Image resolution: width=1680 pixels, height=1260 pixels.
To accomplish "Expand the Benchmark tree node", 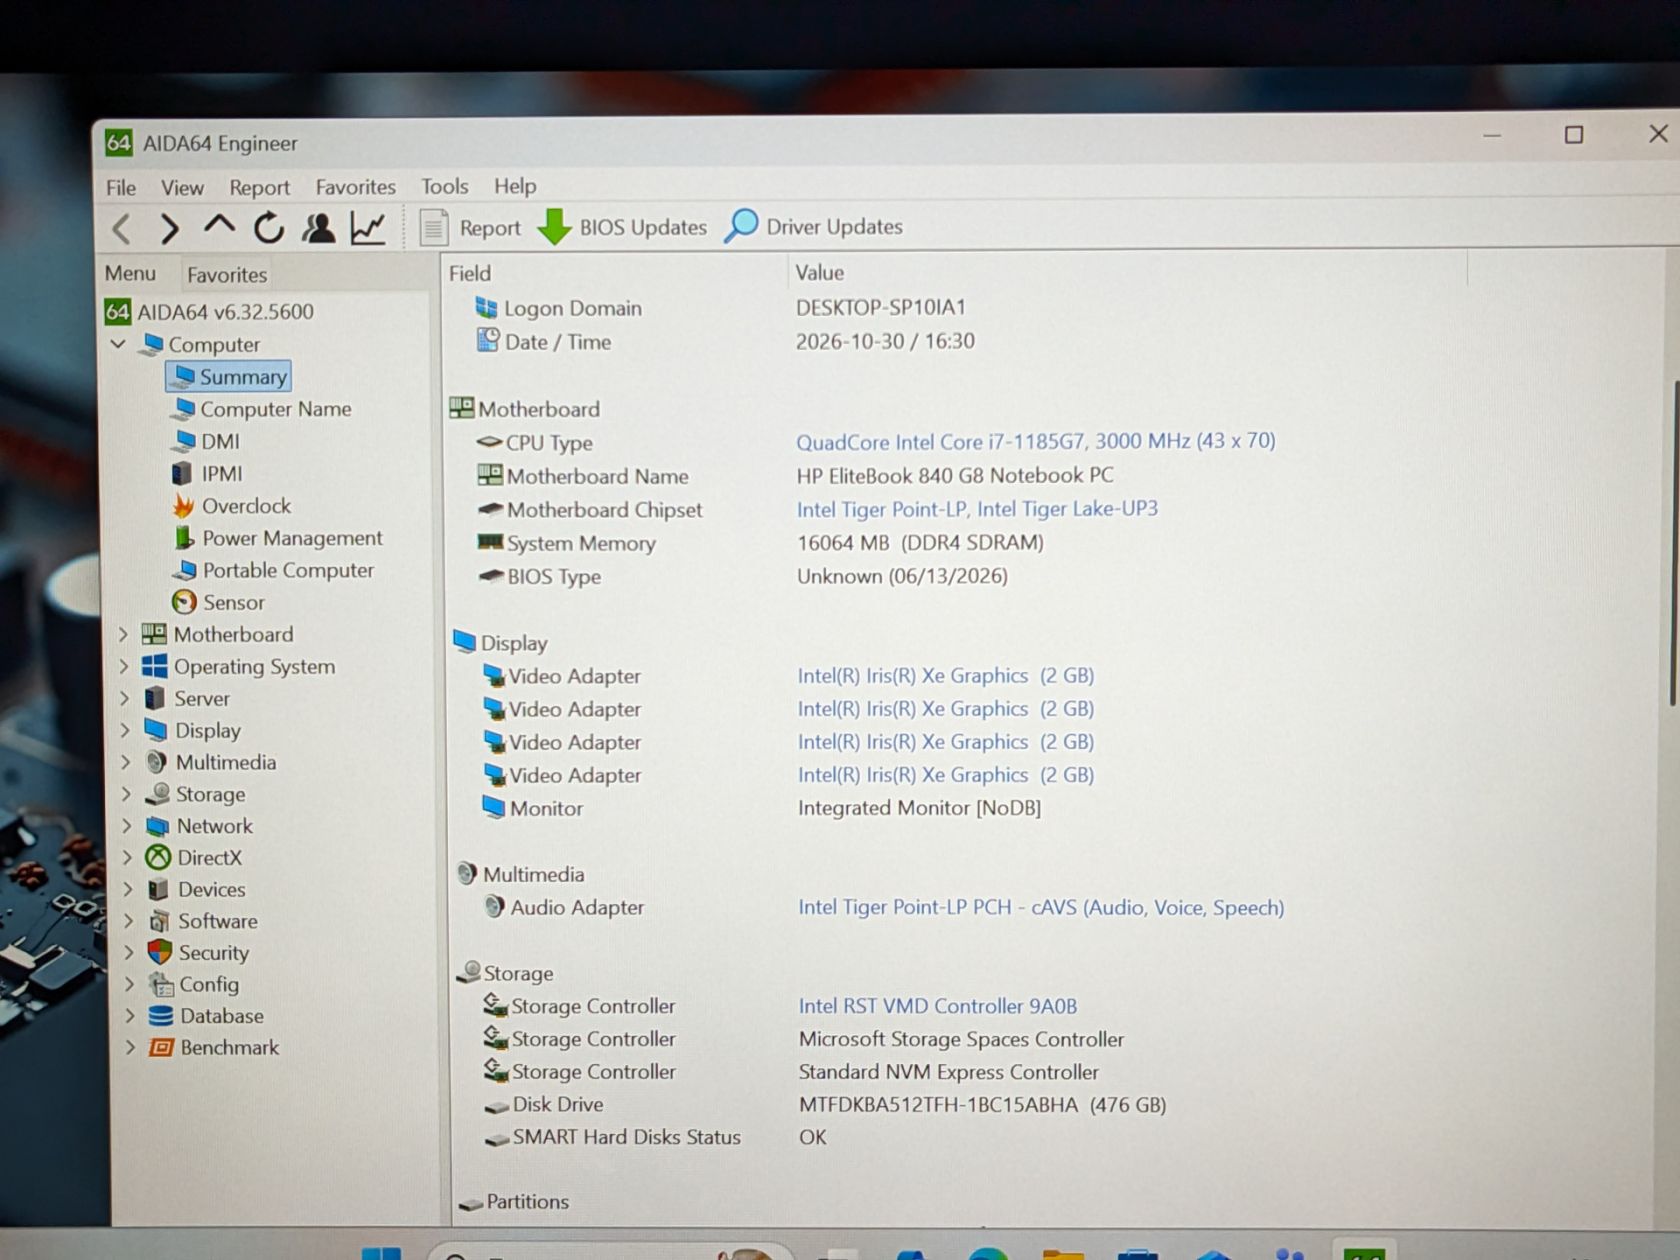I will pyautogui.click(x=130, y=1047).
